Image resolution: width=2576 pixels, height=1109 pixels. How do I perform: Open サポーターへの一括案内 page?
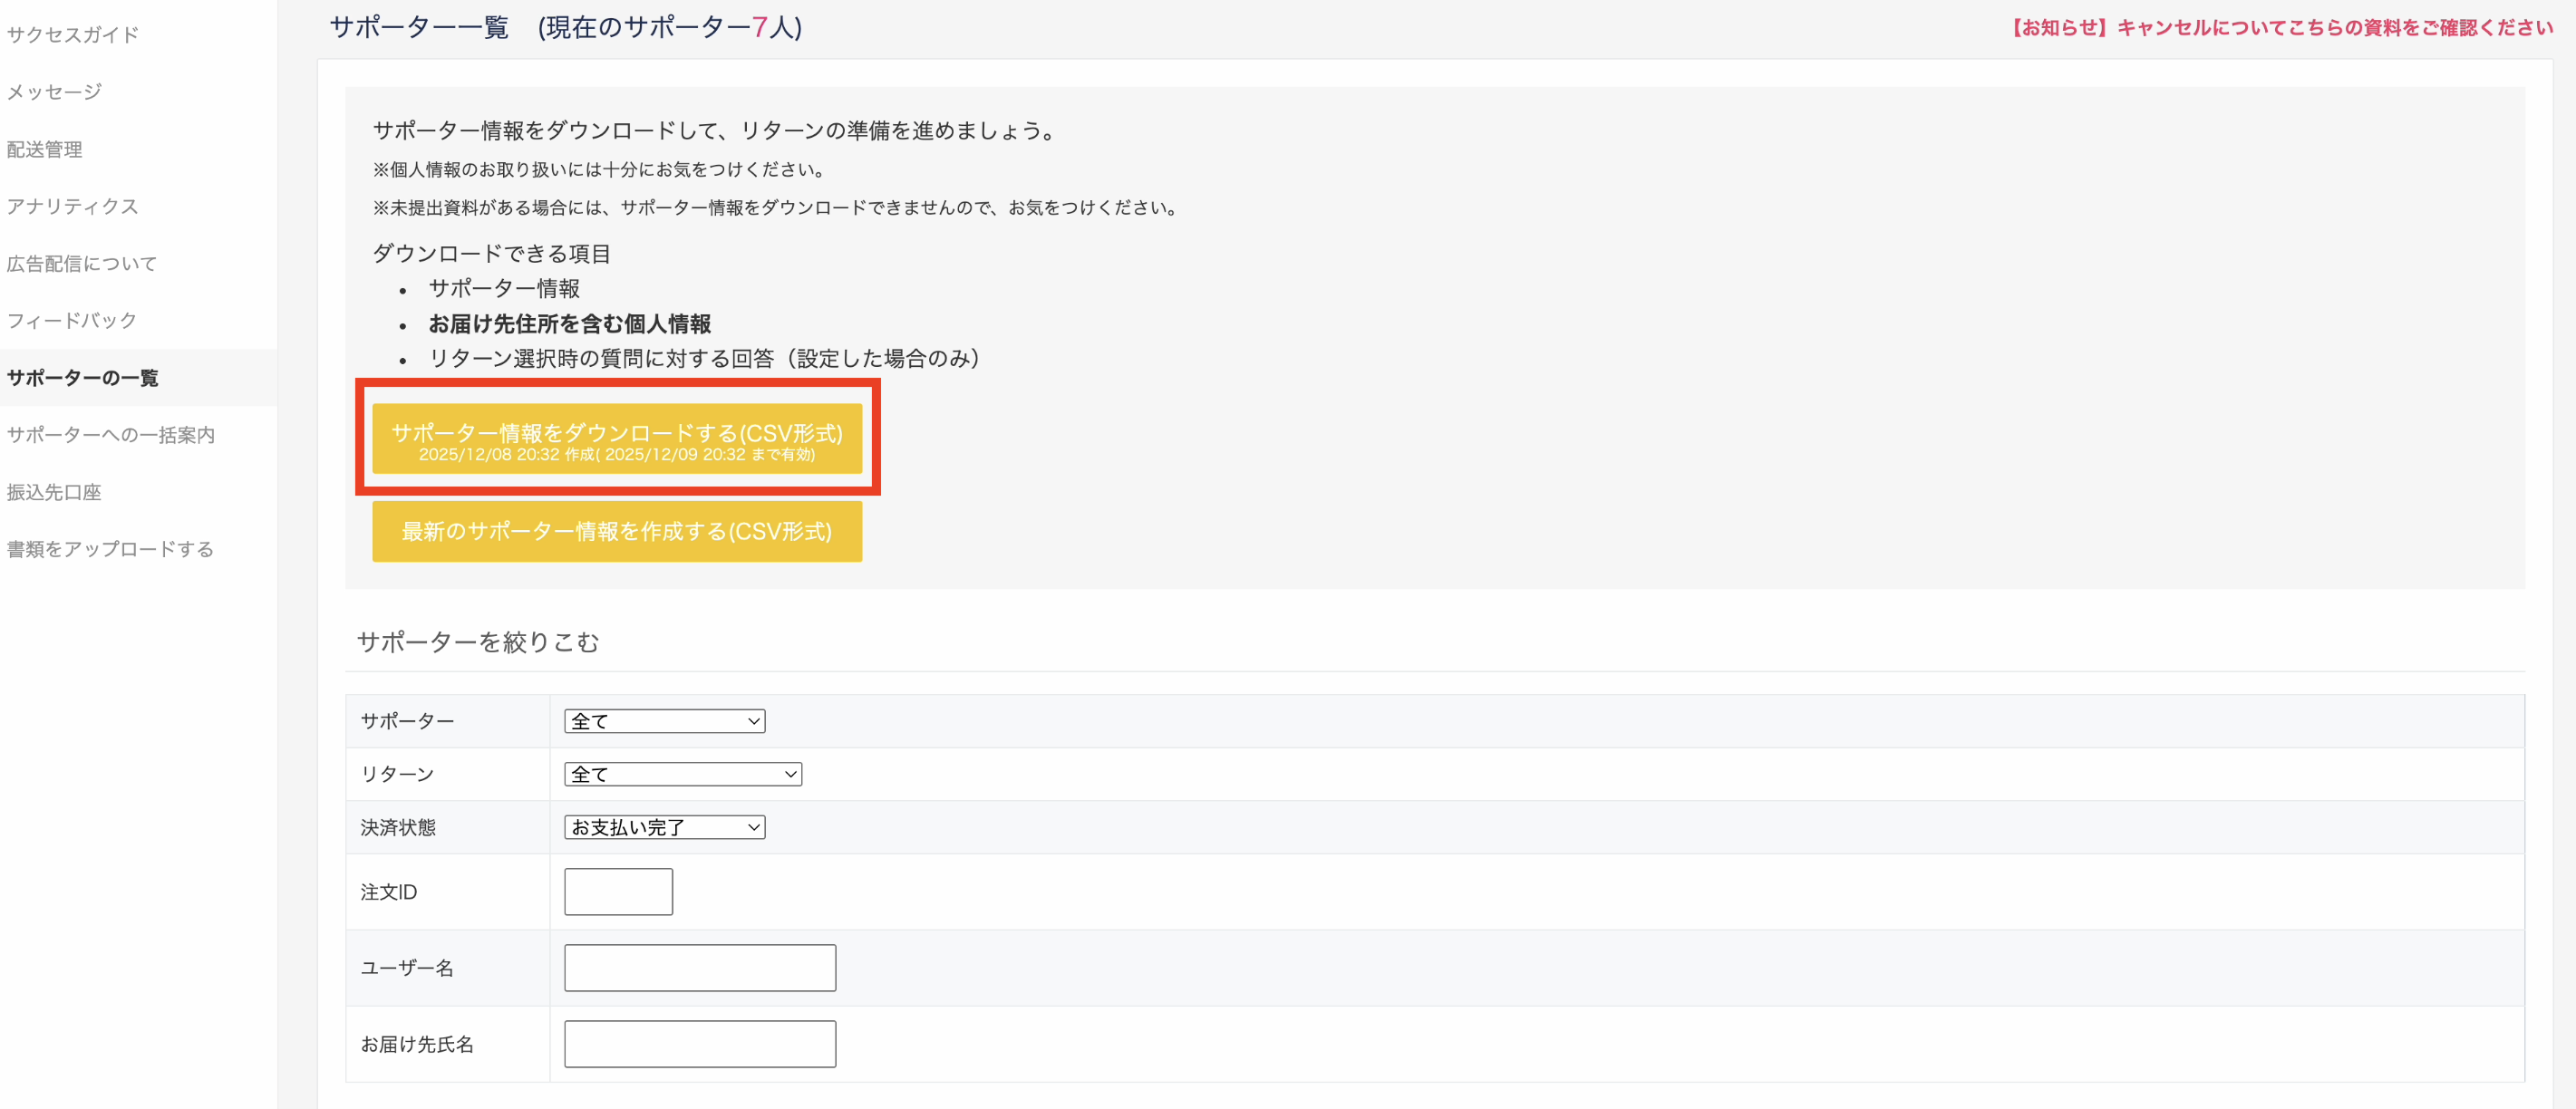110,434
